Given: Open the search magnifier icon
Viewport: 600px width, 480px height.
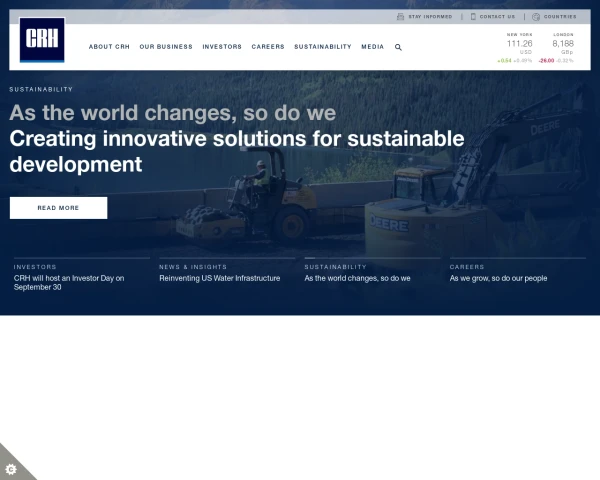Looking at the screenshot, I should (x=398, y=47).
